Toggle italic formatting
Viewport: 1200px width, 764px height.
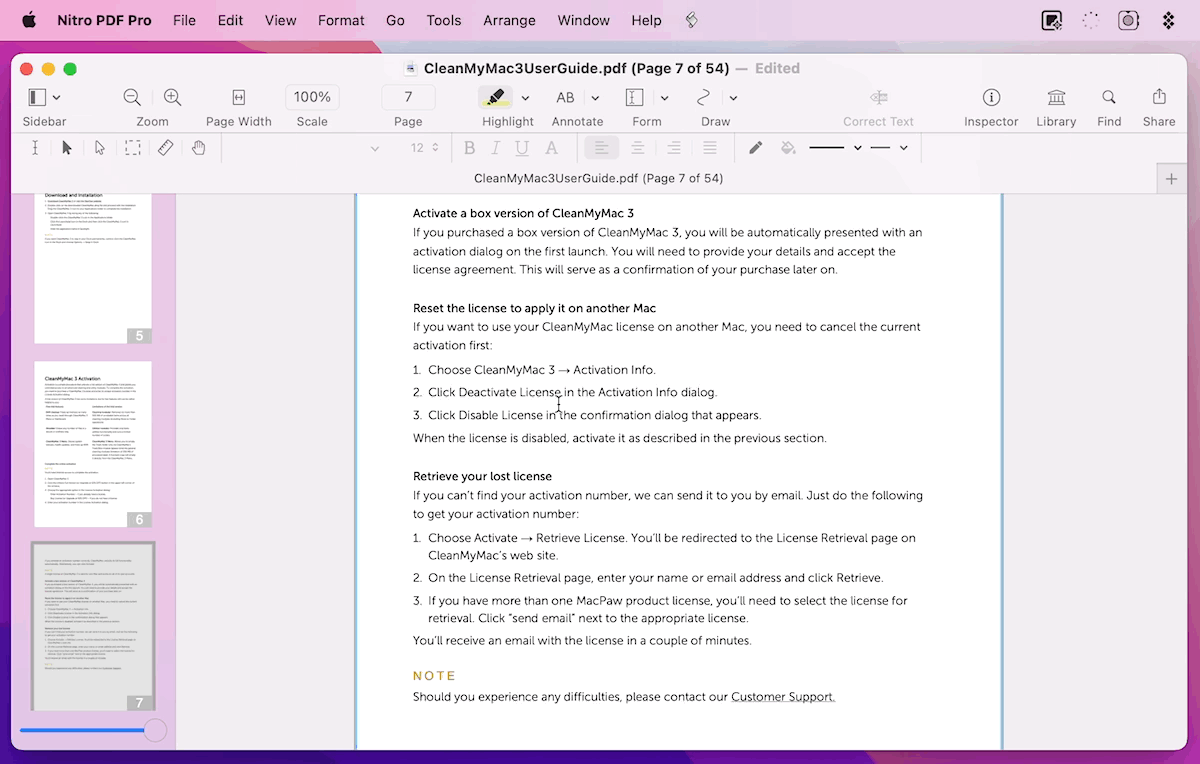[495, 148]
